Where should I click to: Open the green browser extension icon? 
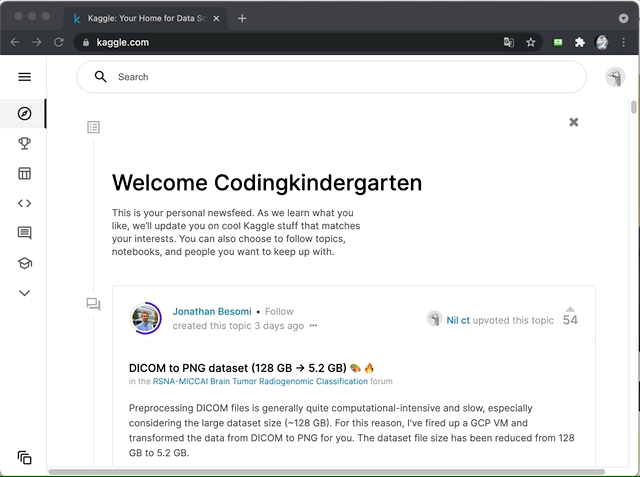558,42
